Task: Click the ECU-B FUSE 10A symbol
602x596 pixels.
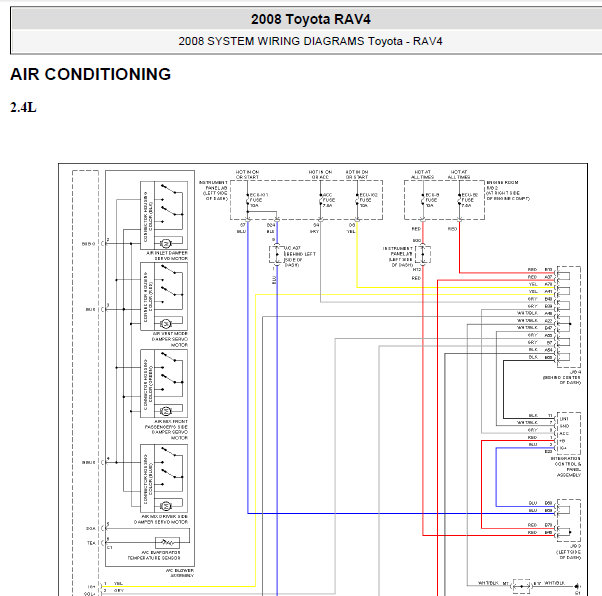Action: pyautogui.click(x=423, y=200)
